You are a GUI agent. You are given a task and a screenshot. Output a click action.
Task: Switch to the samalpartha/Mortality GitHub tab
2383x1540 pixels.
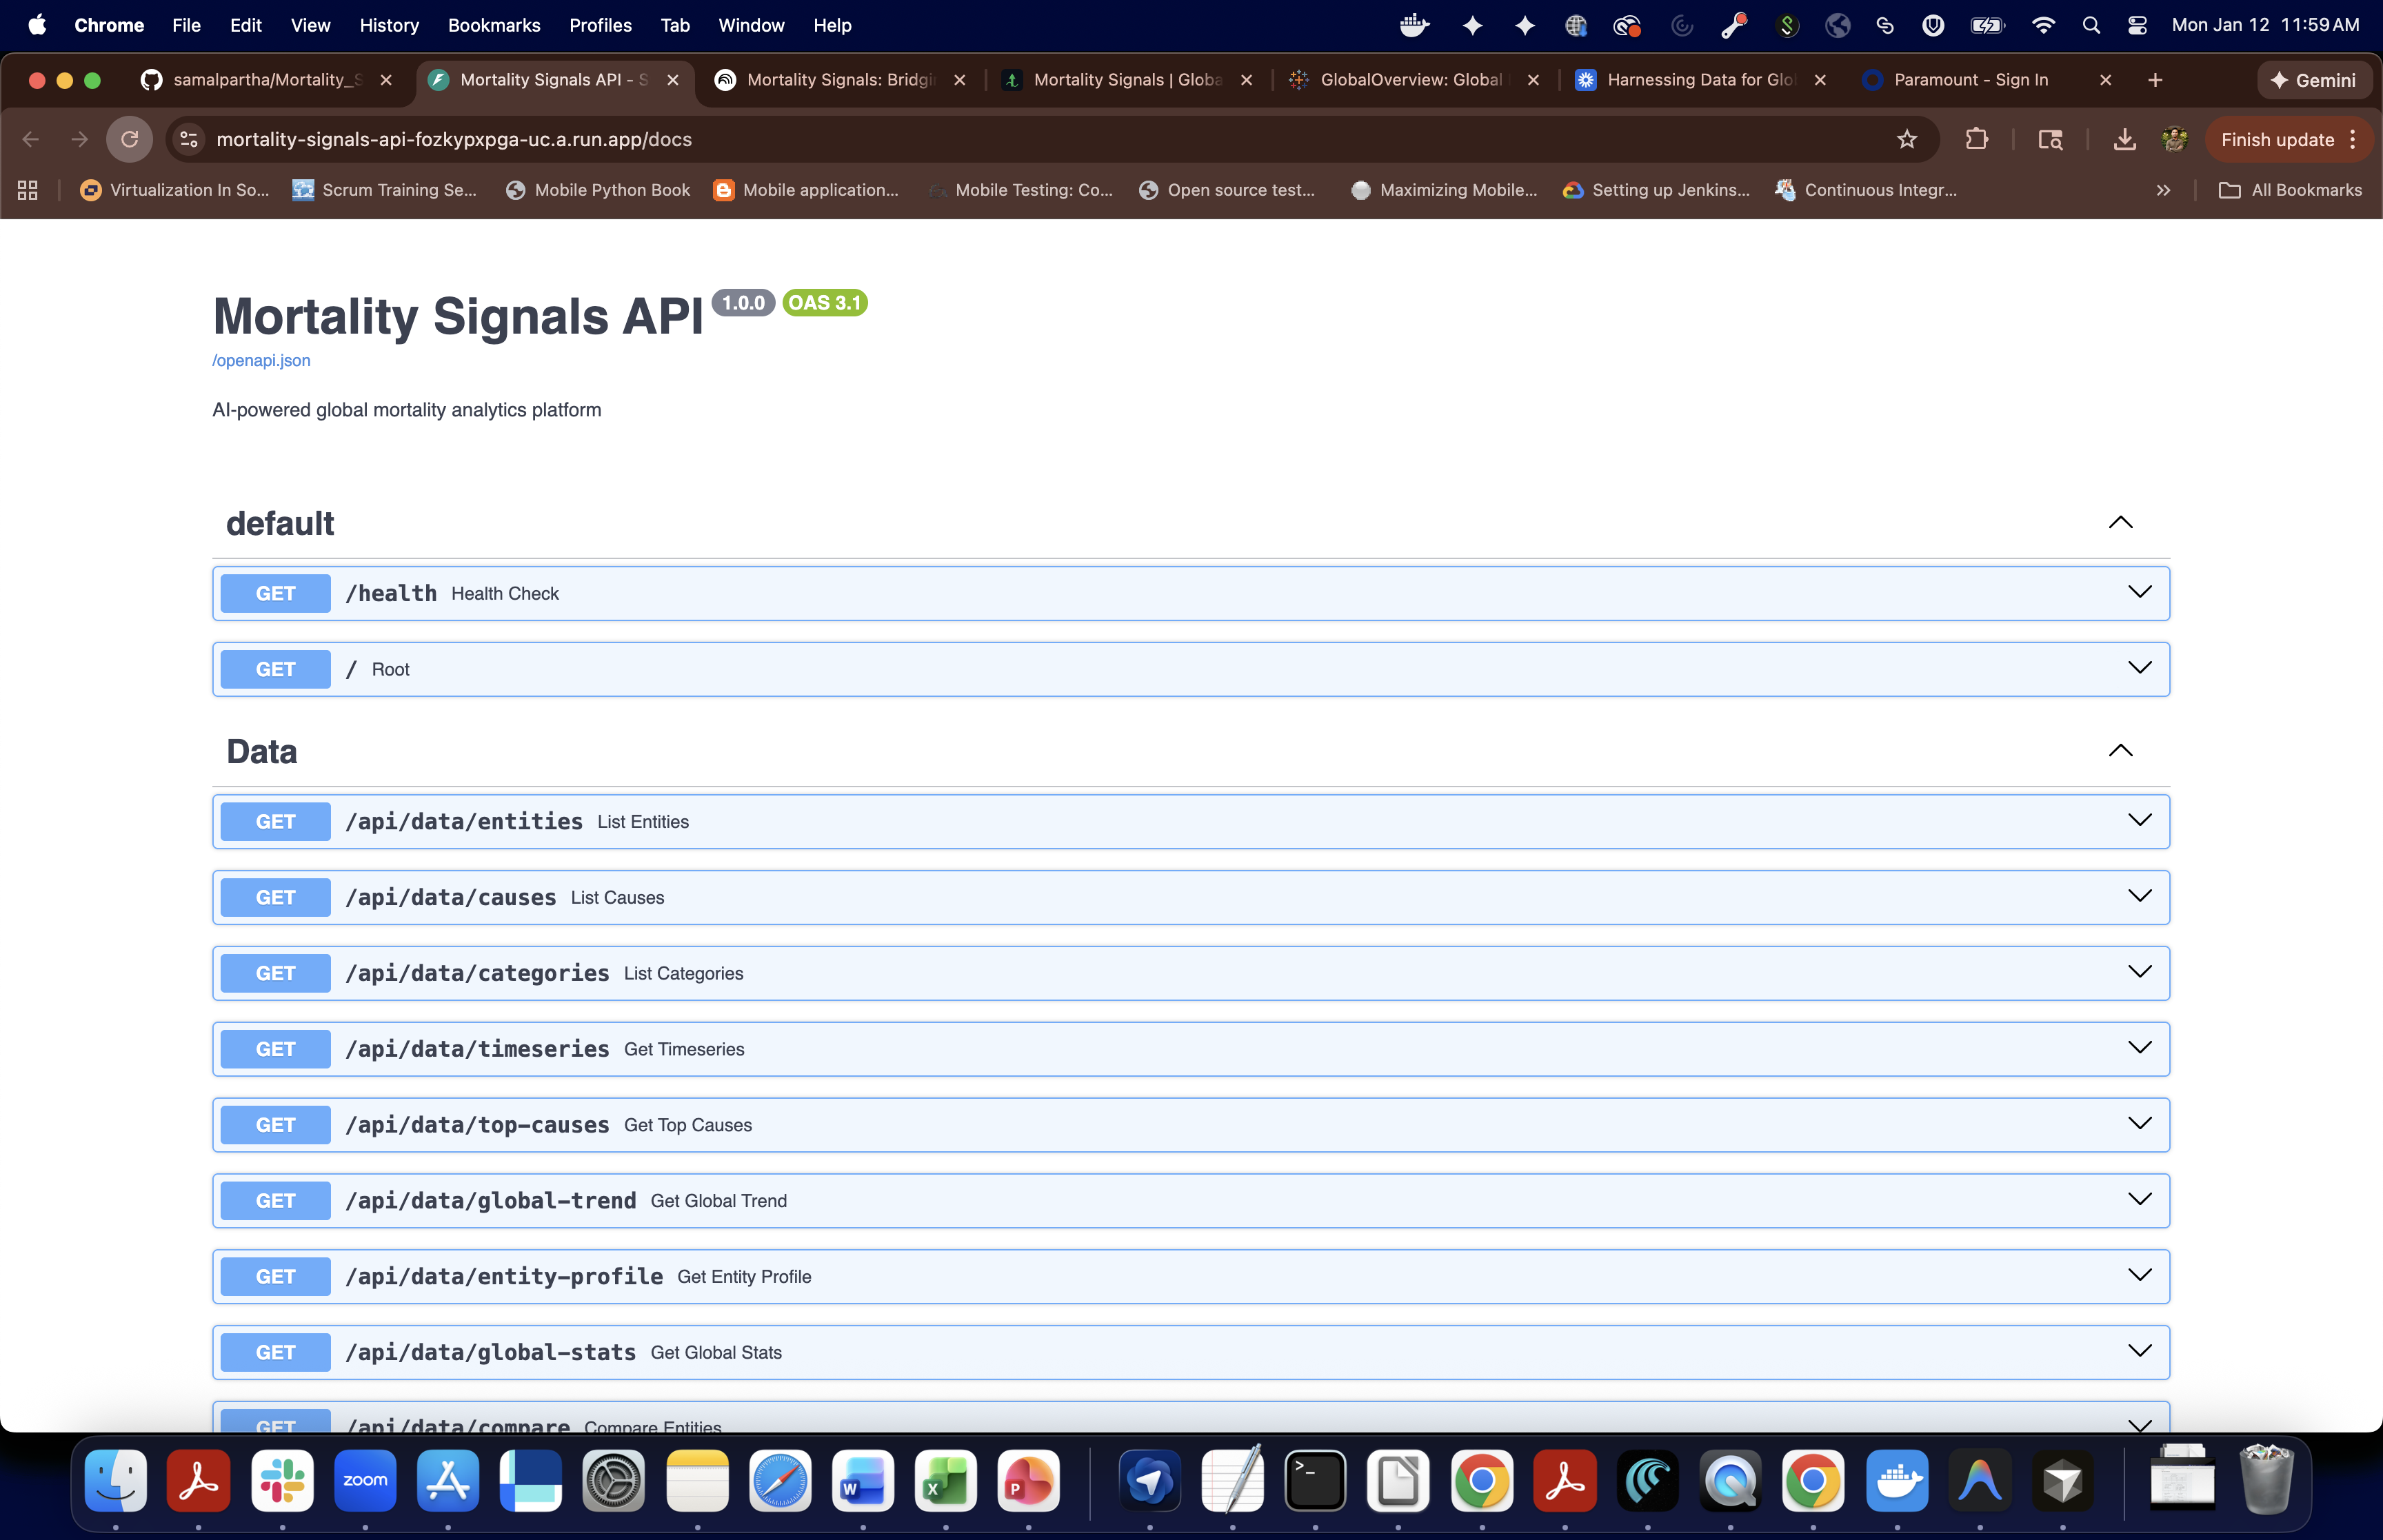[266, 80]
